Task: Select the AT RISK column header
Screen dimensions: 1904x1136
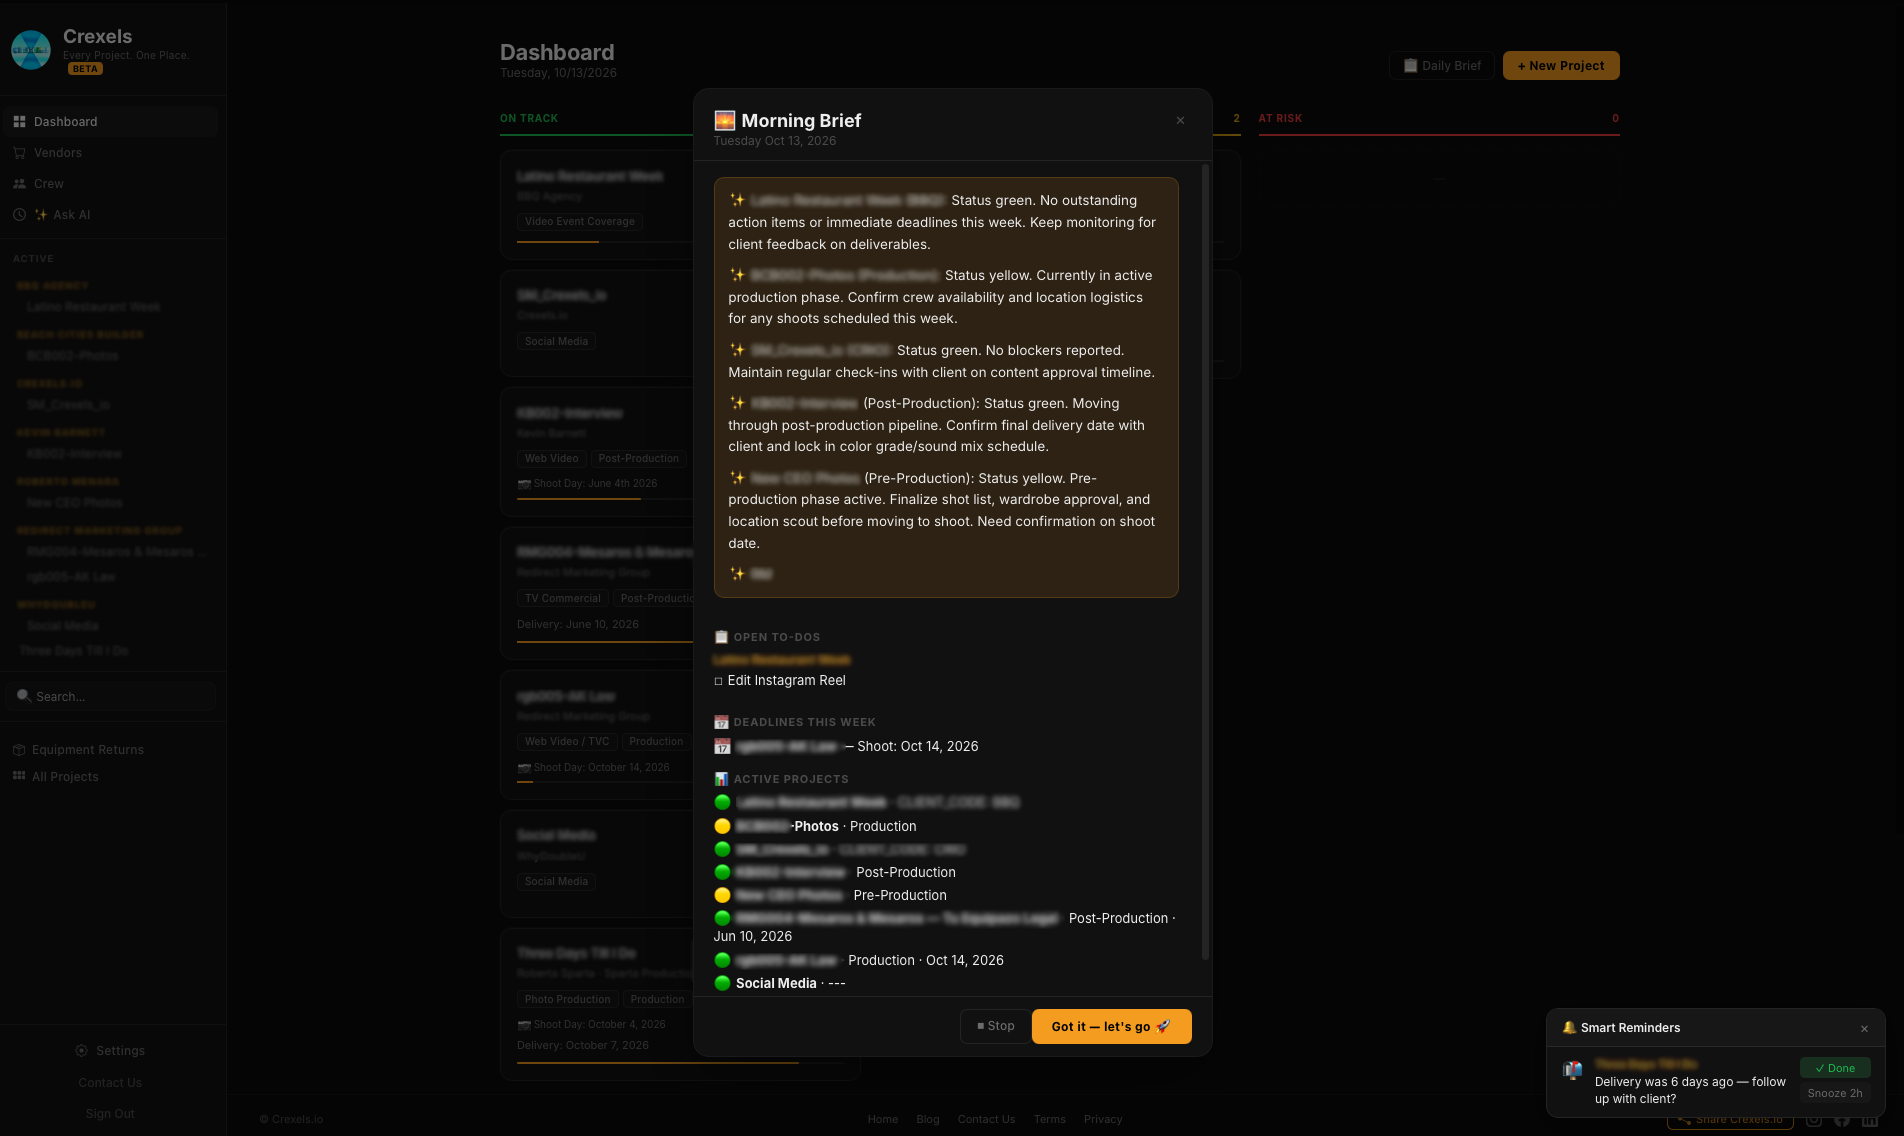Action: (1280, 118)
